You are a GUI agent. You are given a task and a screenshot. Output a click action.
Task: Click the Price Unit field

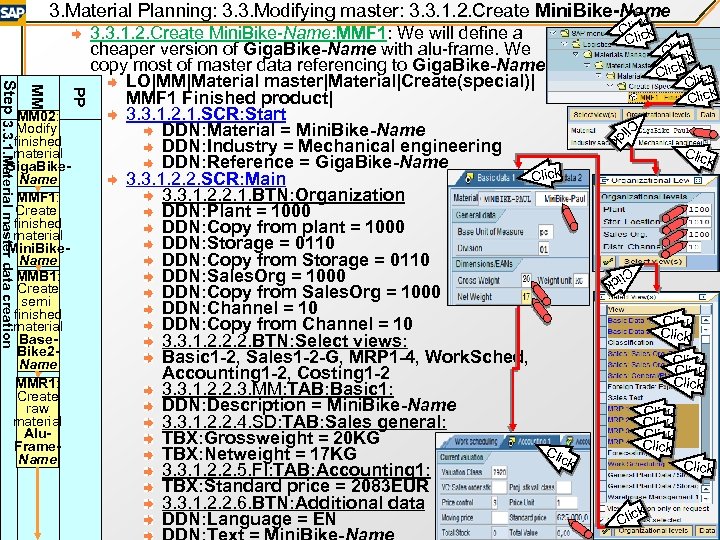click(x=566, y=503)
